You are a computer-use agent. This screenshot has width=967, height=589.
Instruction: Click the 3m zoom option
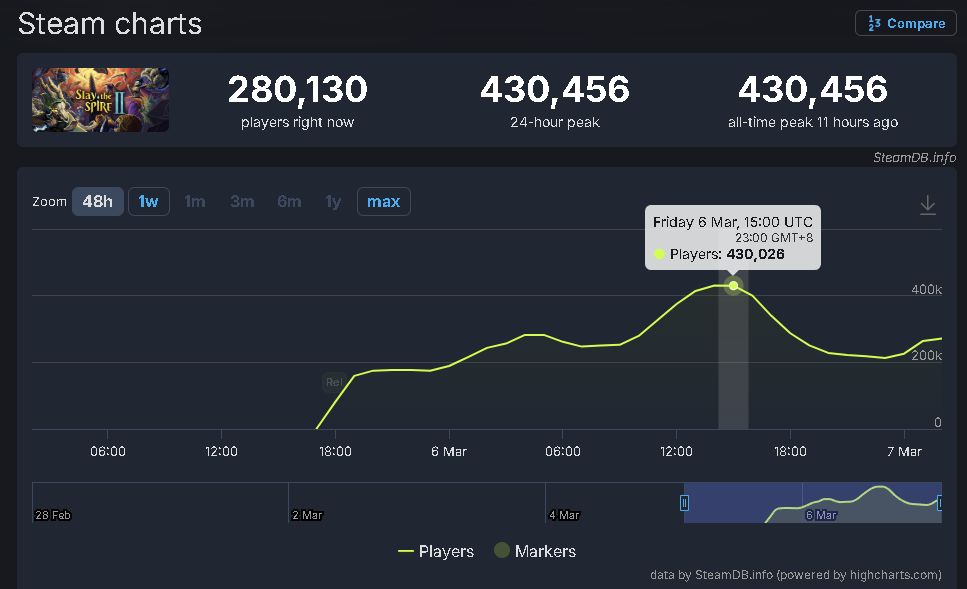tap(242, 202)
